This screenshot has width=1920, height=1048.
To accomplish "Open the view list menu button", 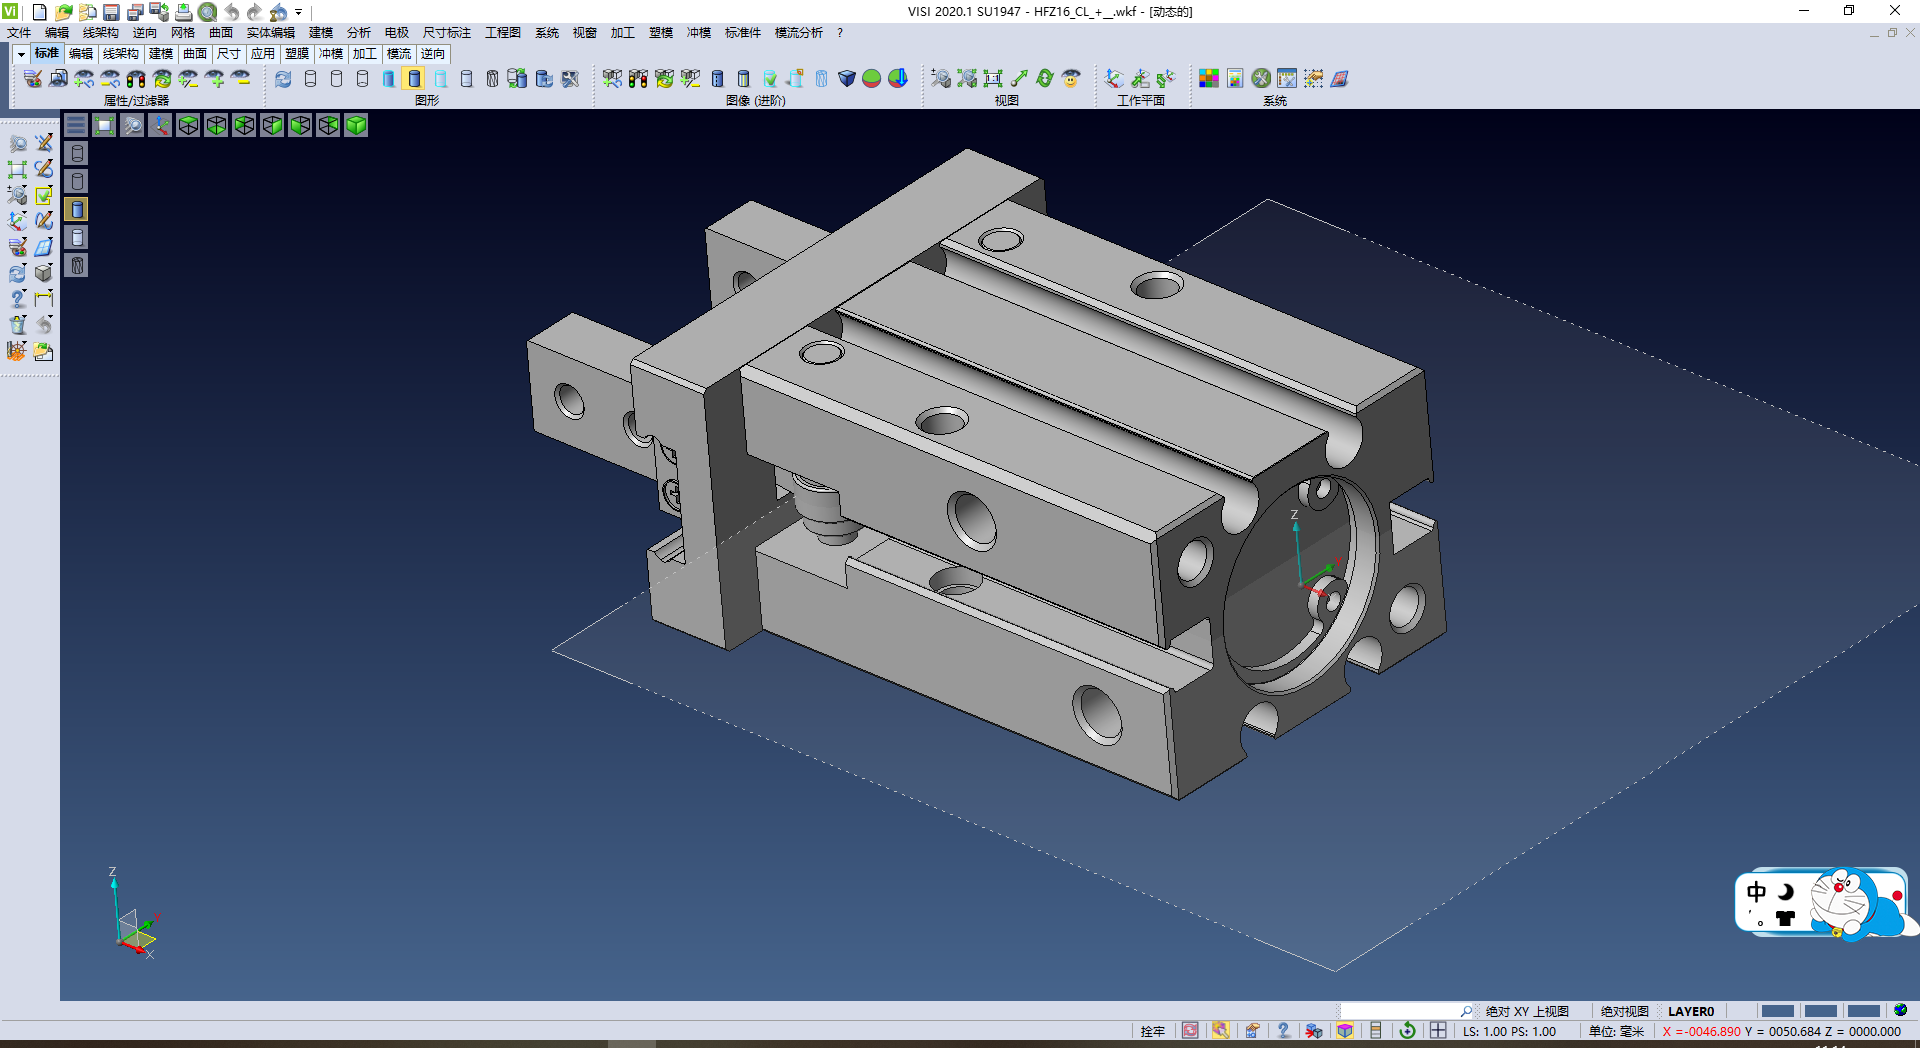I will 76,125.
